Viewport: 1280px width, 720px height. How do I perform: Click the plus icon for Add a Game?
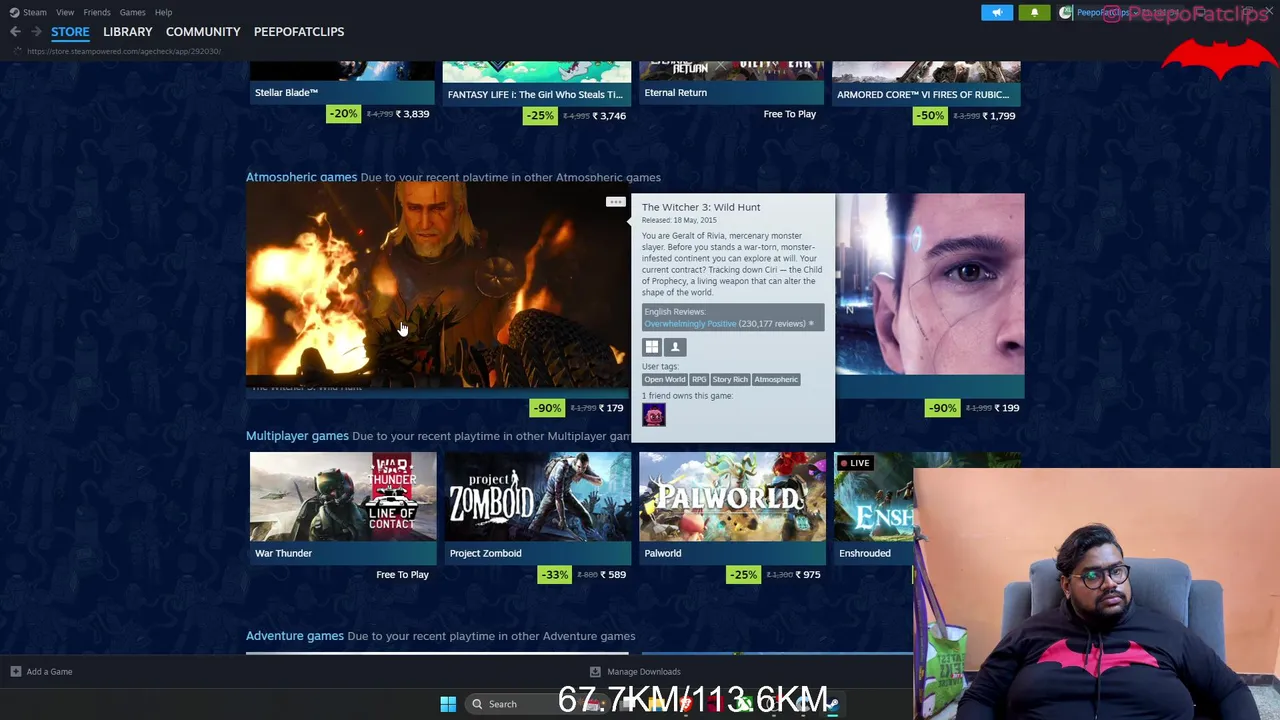coord(15,672)
